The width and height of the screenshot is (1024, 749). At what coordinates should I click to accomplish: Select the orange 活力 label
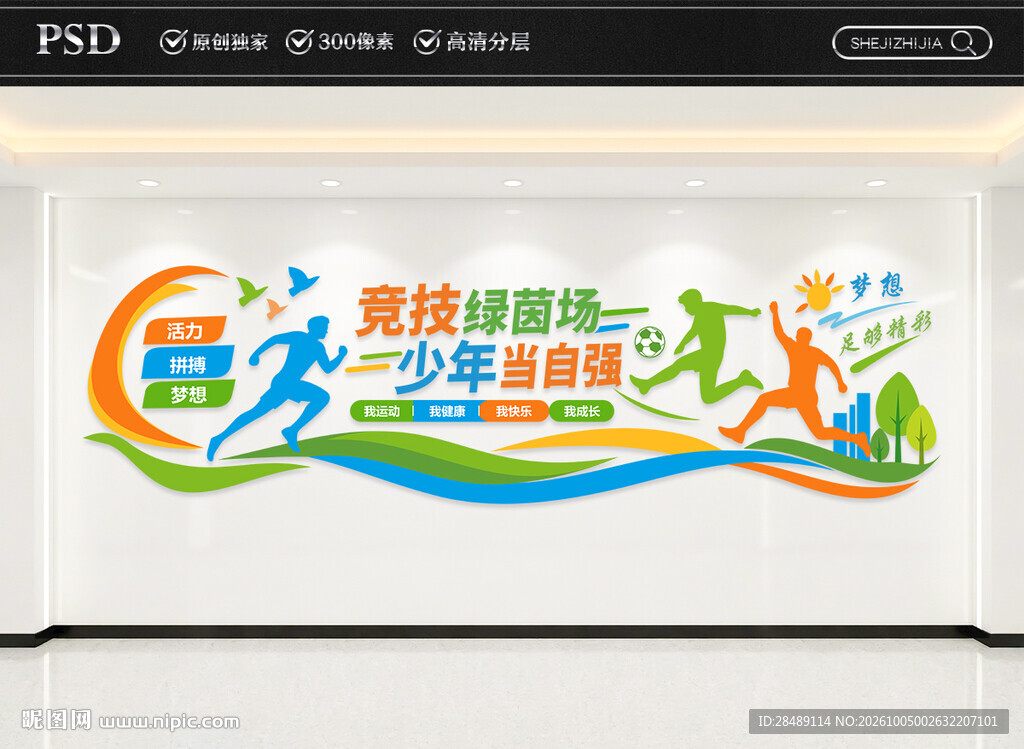pyautogui.click(x=185, y=330)
